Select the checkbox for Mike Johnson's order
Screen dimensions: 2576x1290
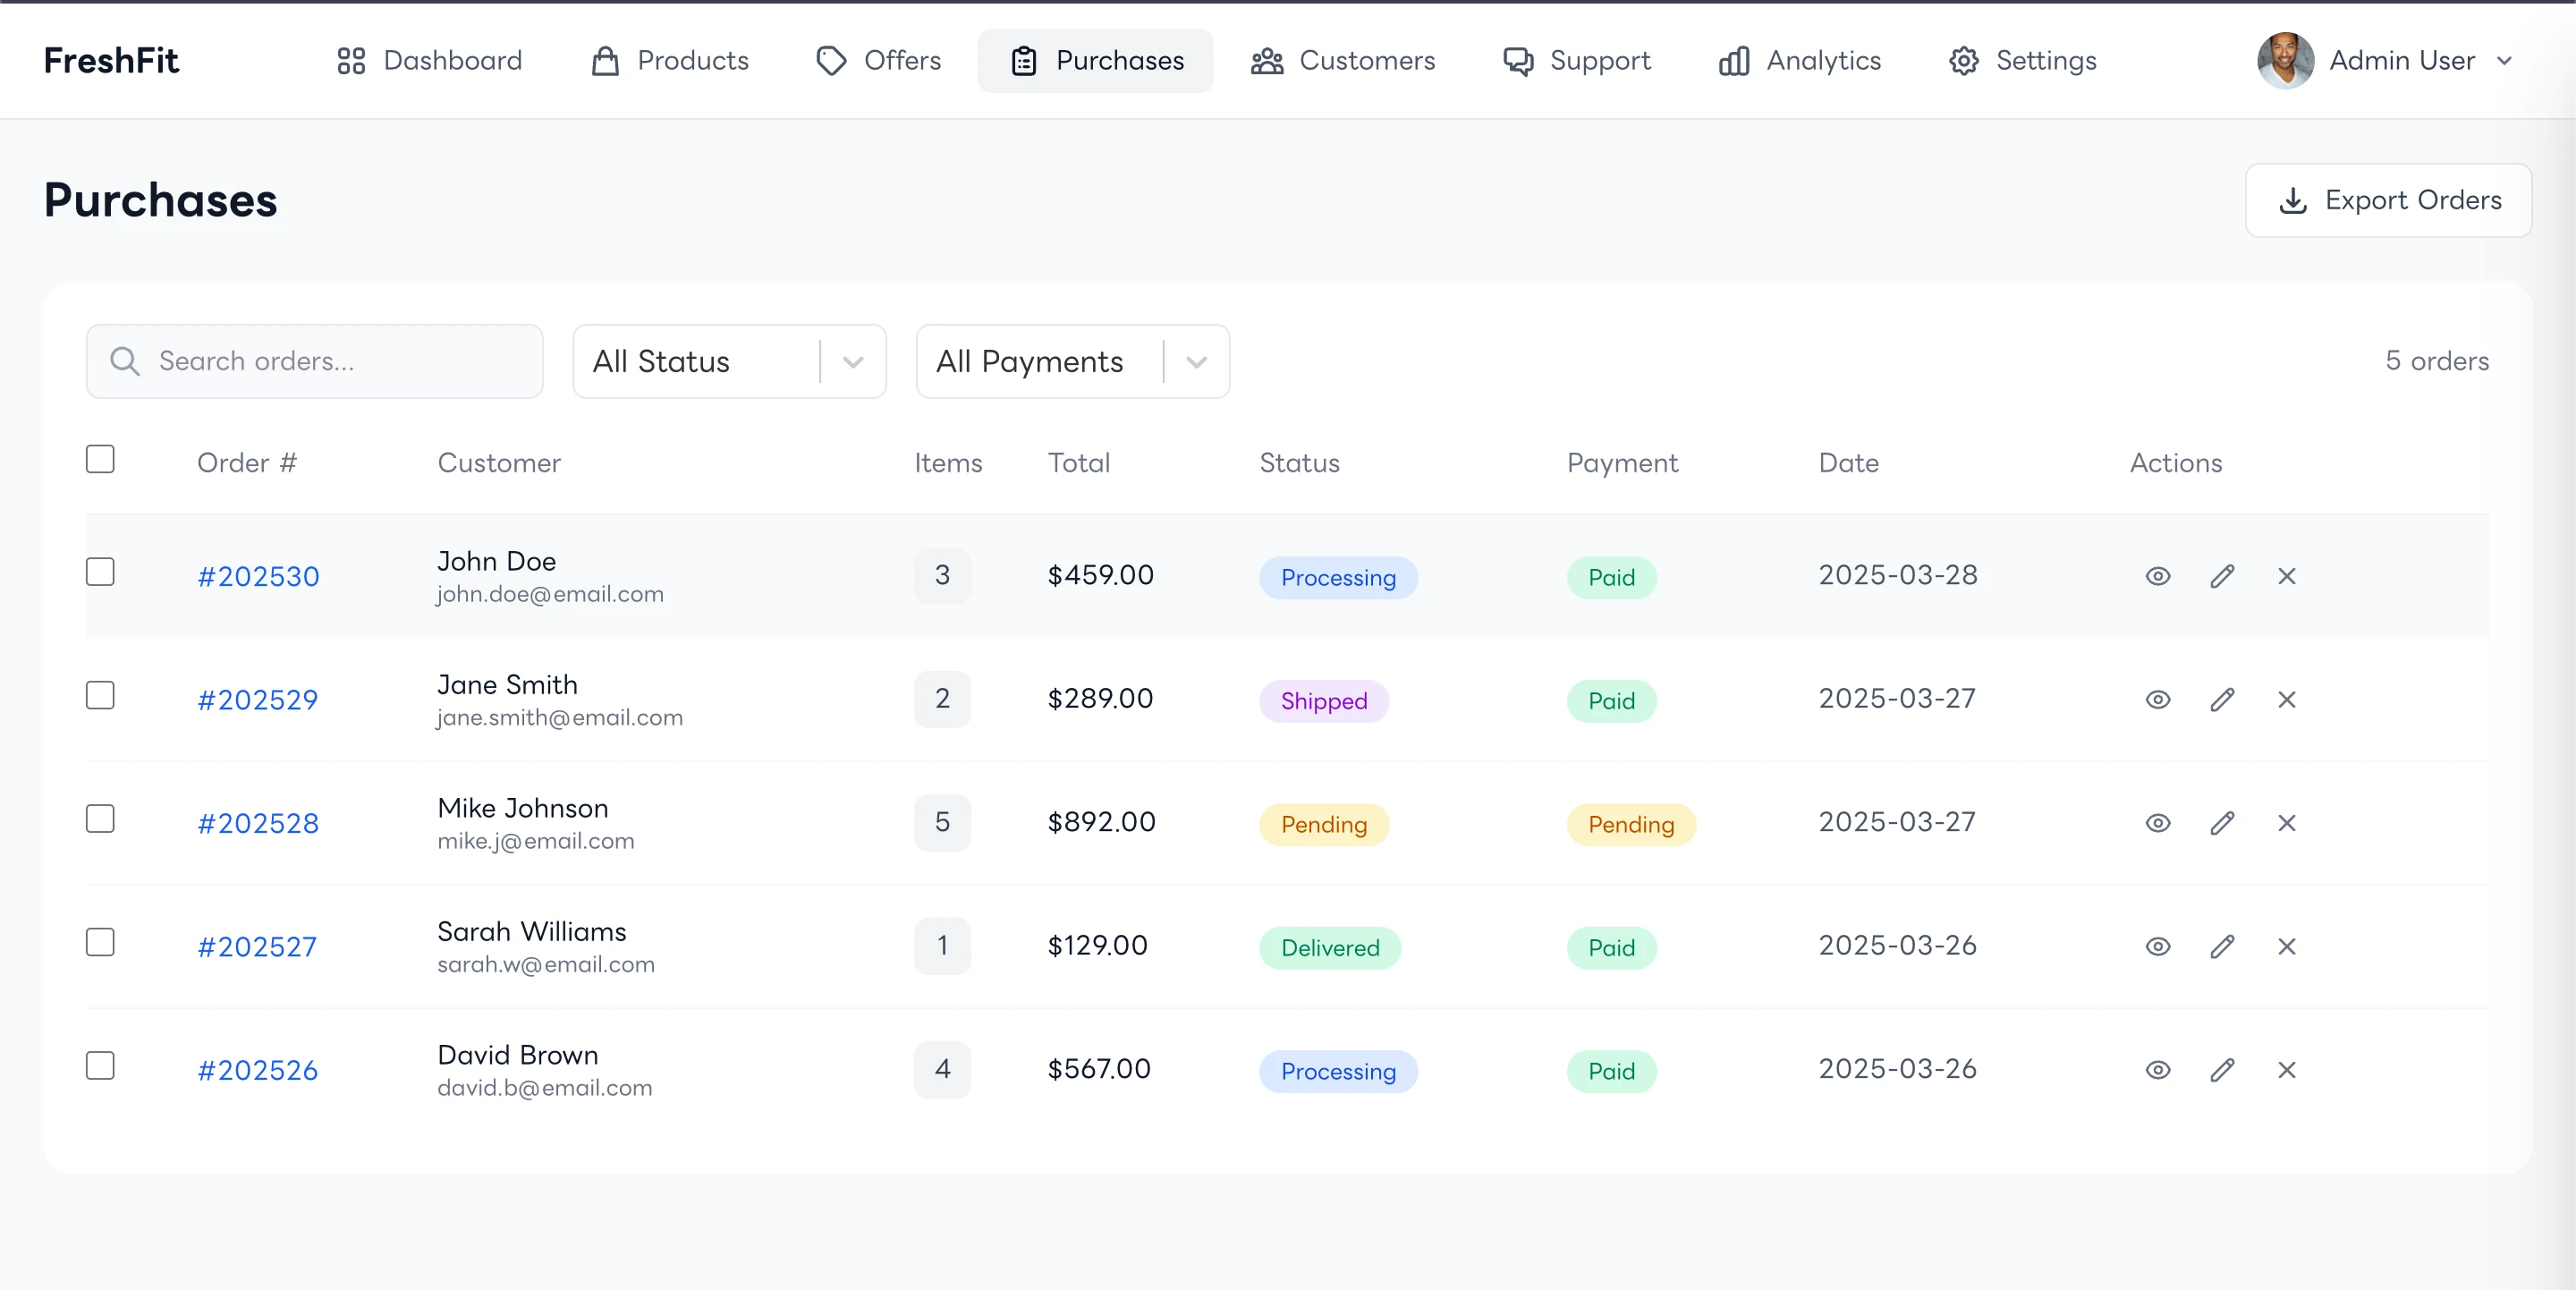(x=100, y=819)
